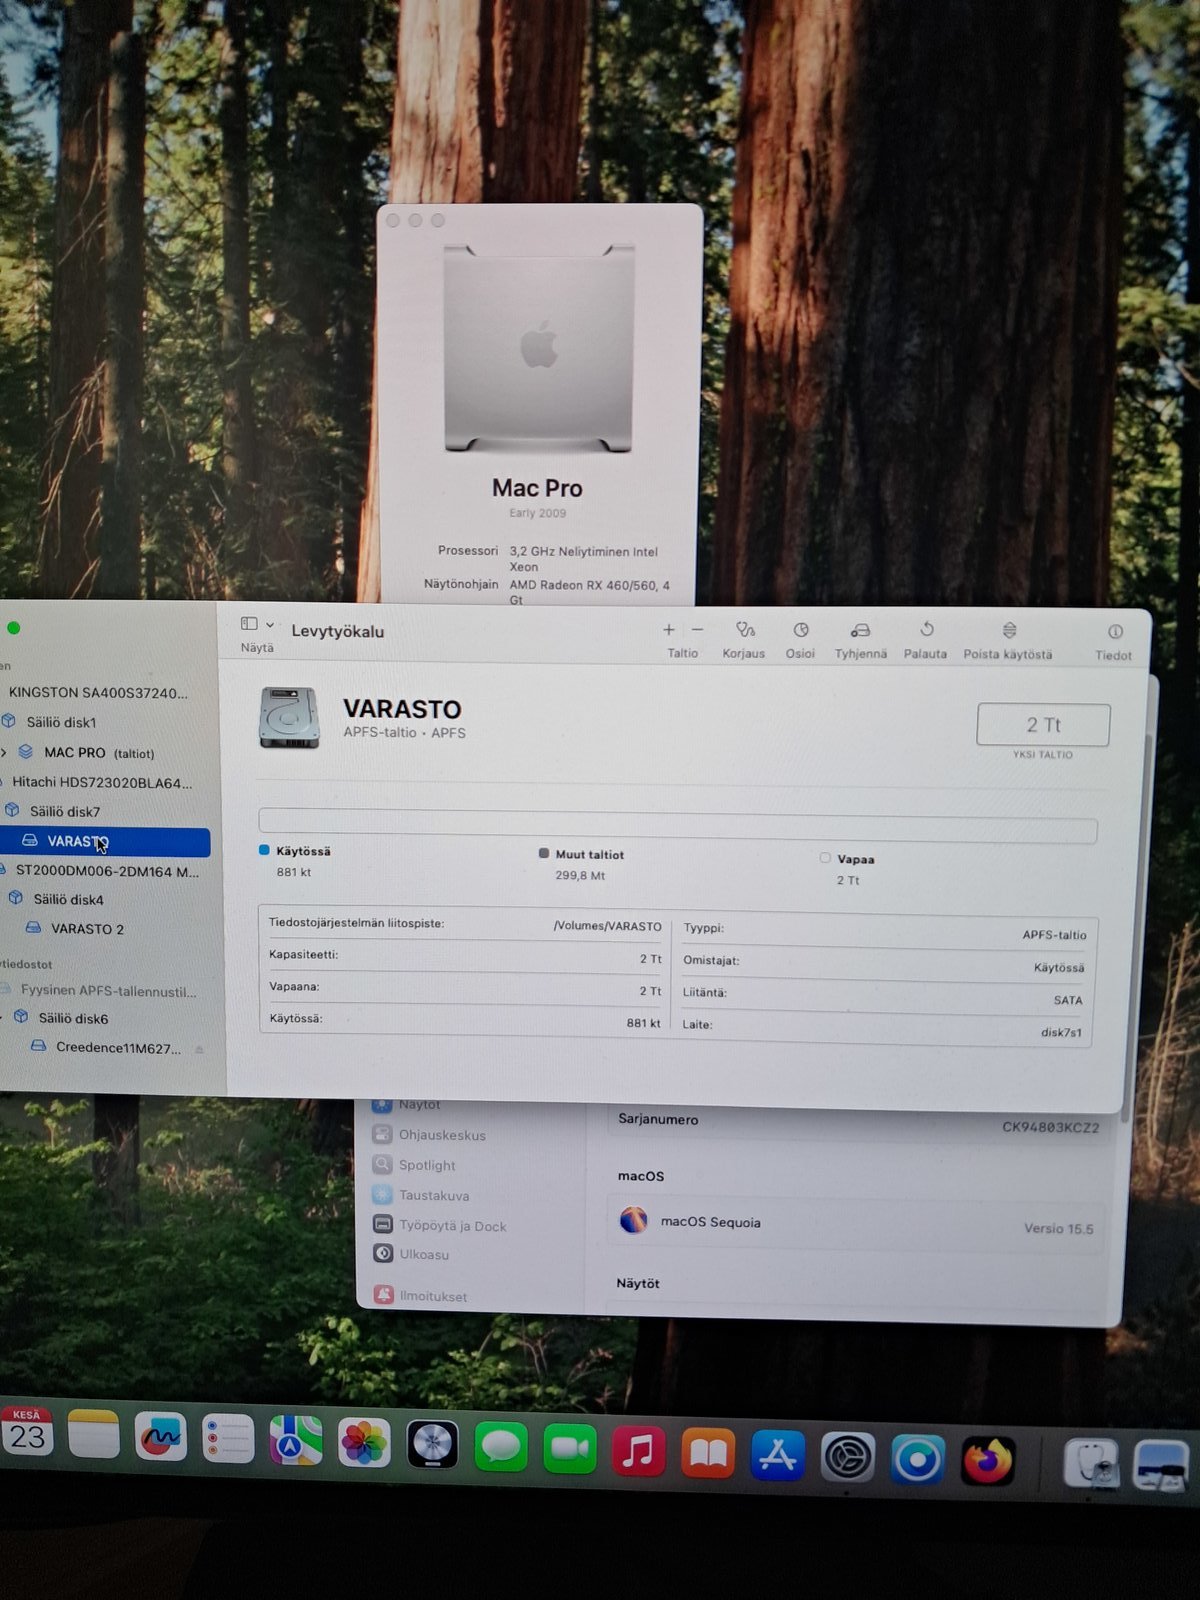
Task: Expand the MAC PRO volume group
Action: [x=4, y=752]
